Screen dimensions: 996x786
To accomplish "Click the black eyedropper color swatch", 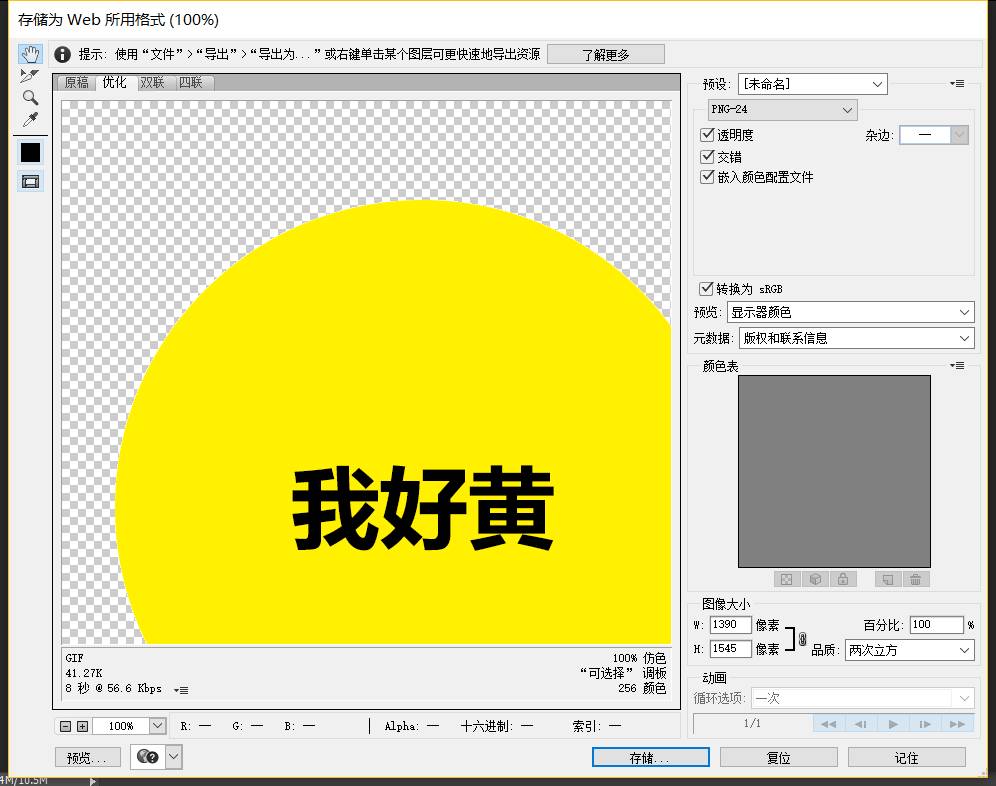I will (30, 152).
